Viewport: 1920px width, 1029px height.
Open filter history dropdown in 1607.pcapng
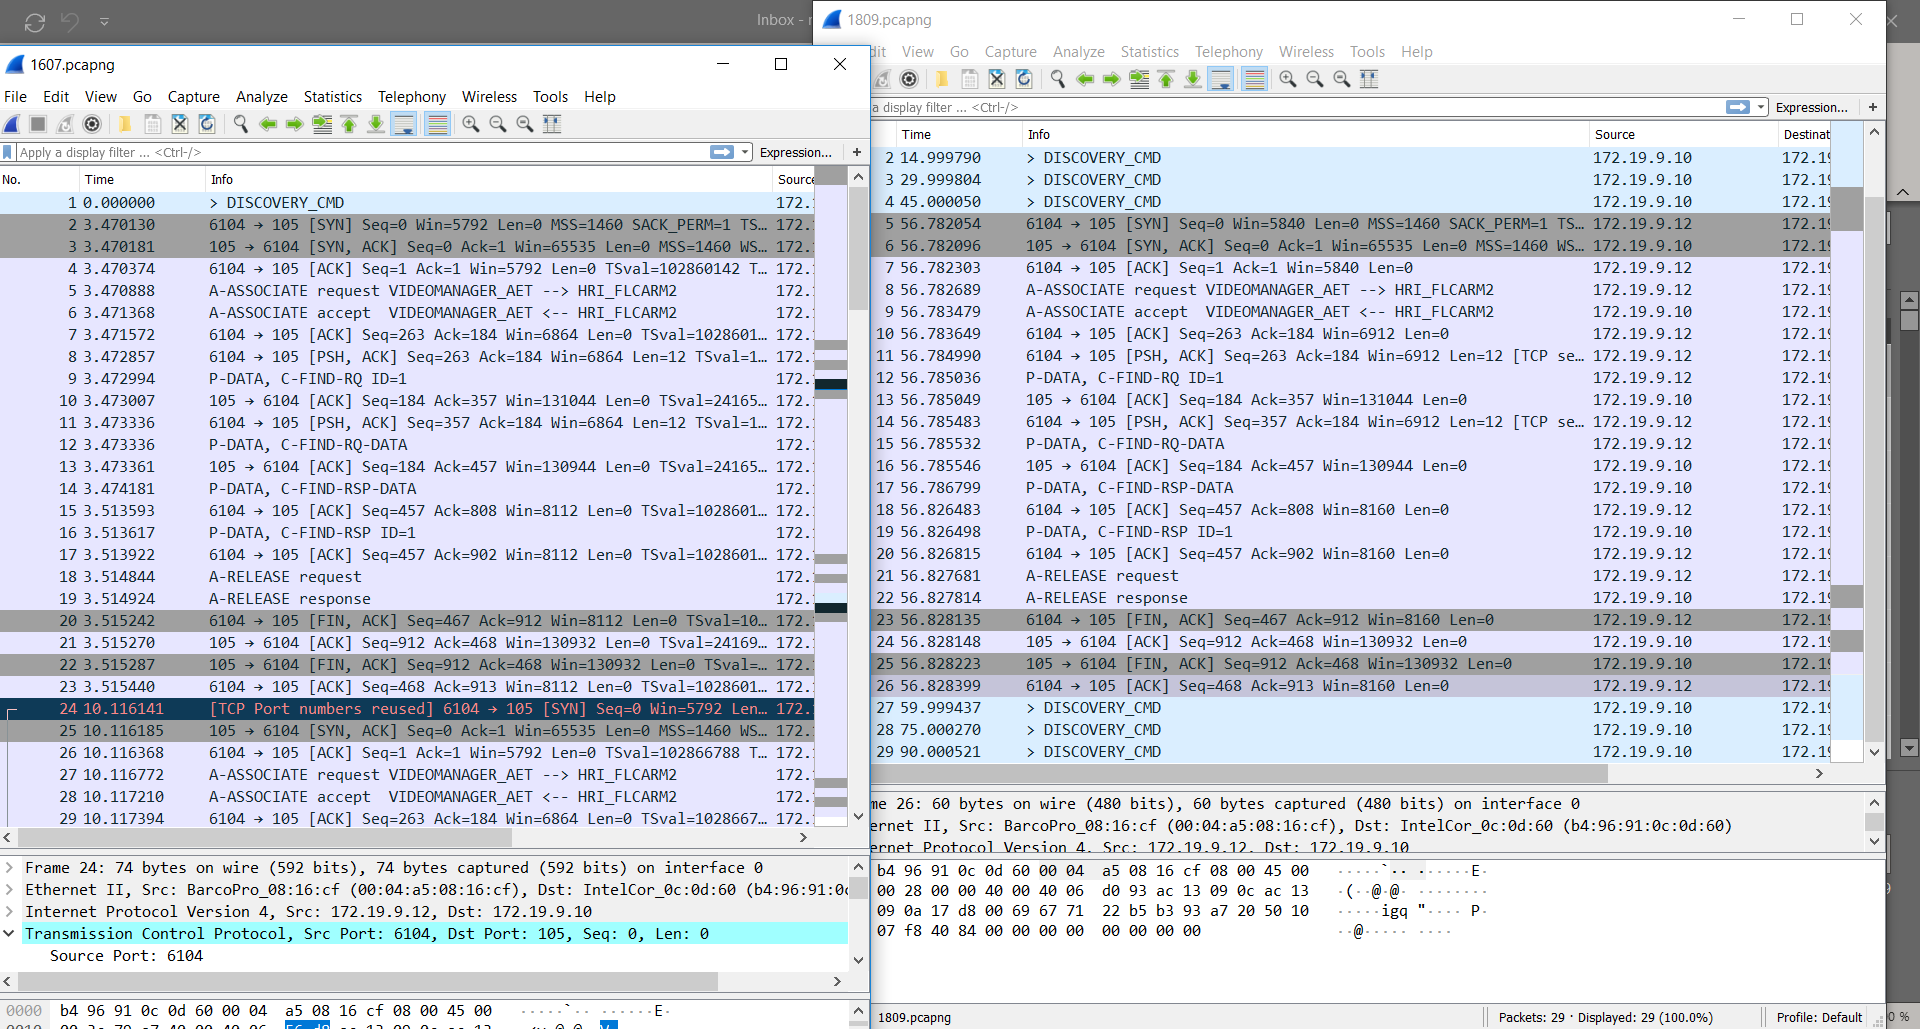[x=745, y=152]
